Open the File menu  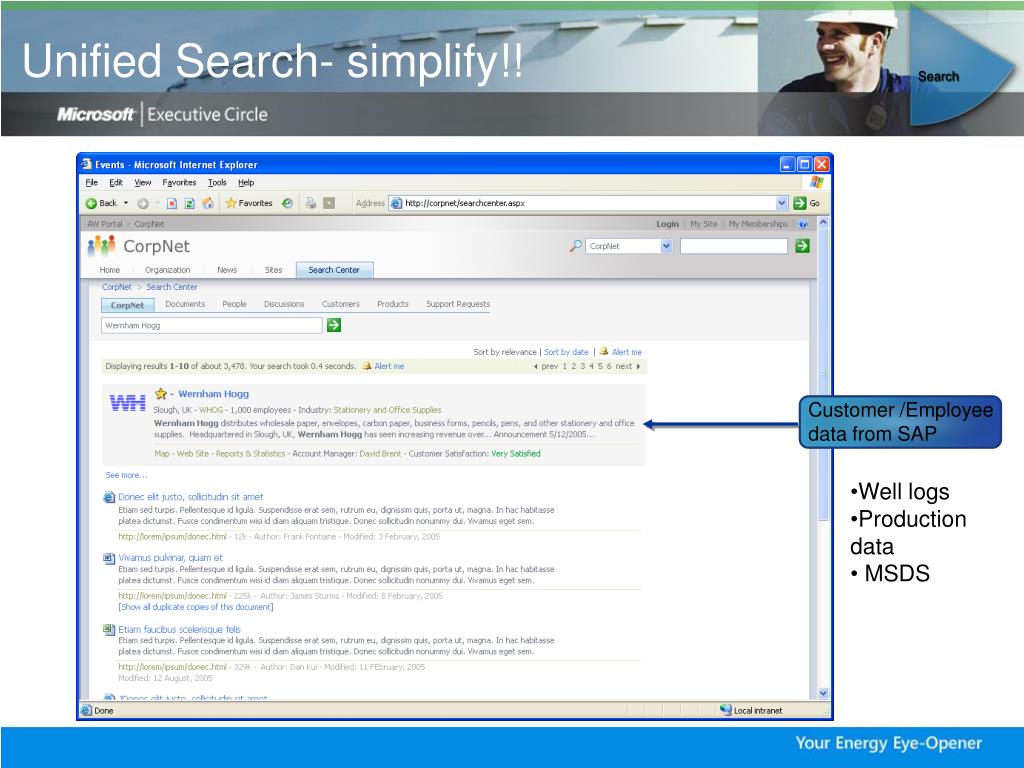coord(91,183)
